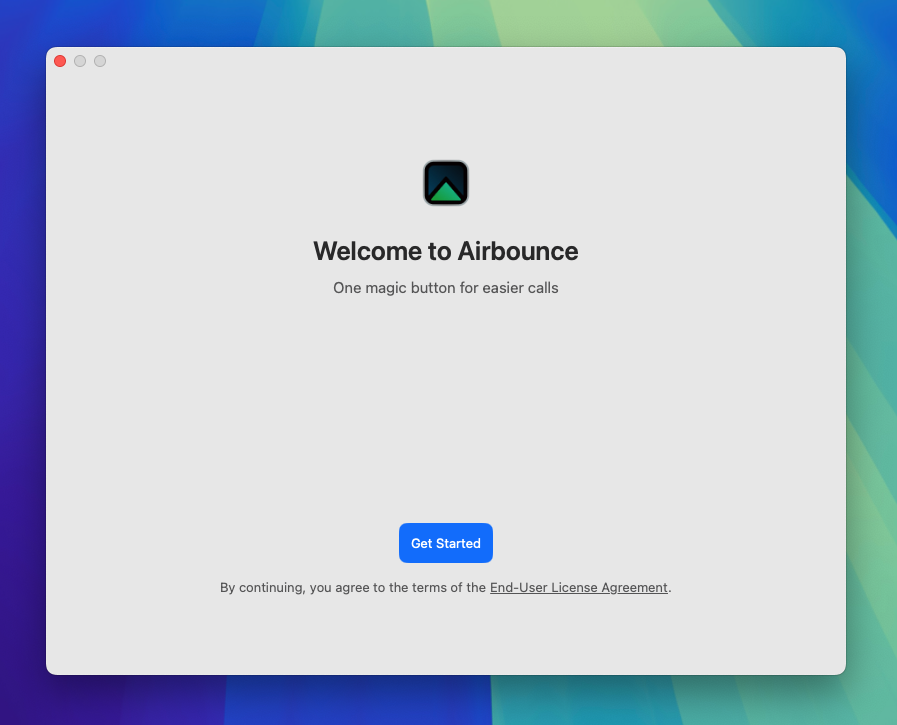Click the period after the License Agreement link
This screenshot has width=897, height=725.
coord(670,589)
